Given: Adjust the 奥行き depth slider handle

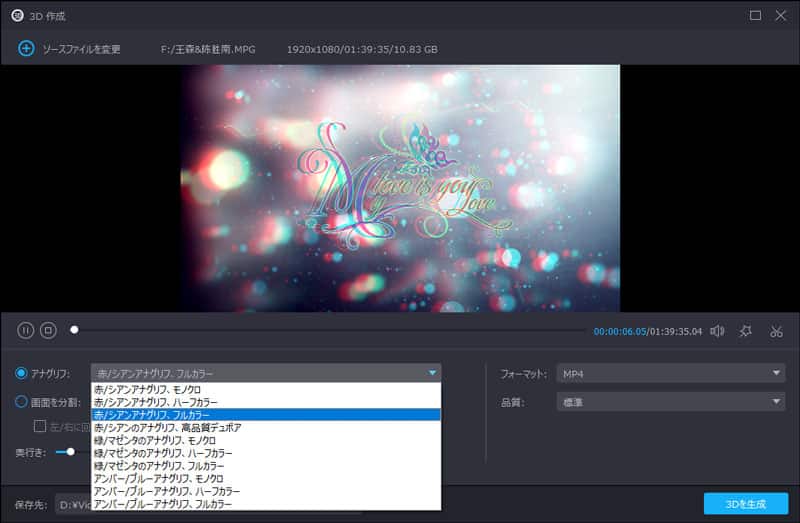Looking at the screenshot, I should click(x=70, y=452).
